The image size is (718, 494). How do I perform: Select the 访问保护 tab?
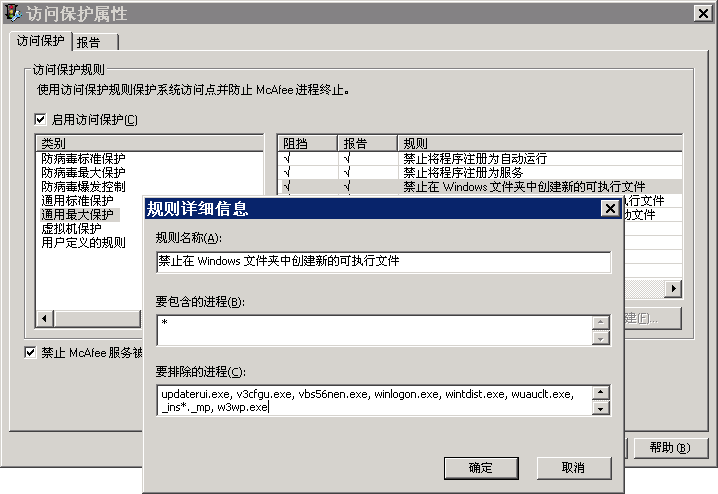coord(40,41)
